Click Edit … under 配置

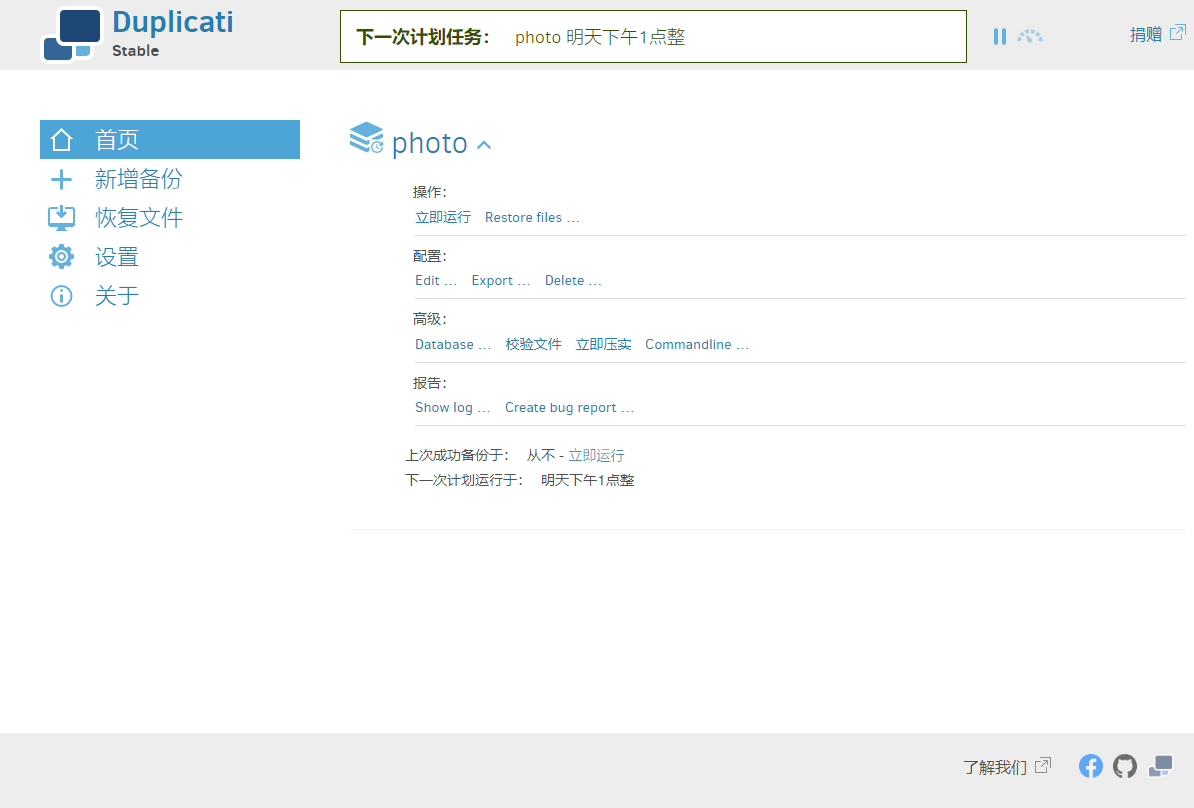click(x=436, y=280)
